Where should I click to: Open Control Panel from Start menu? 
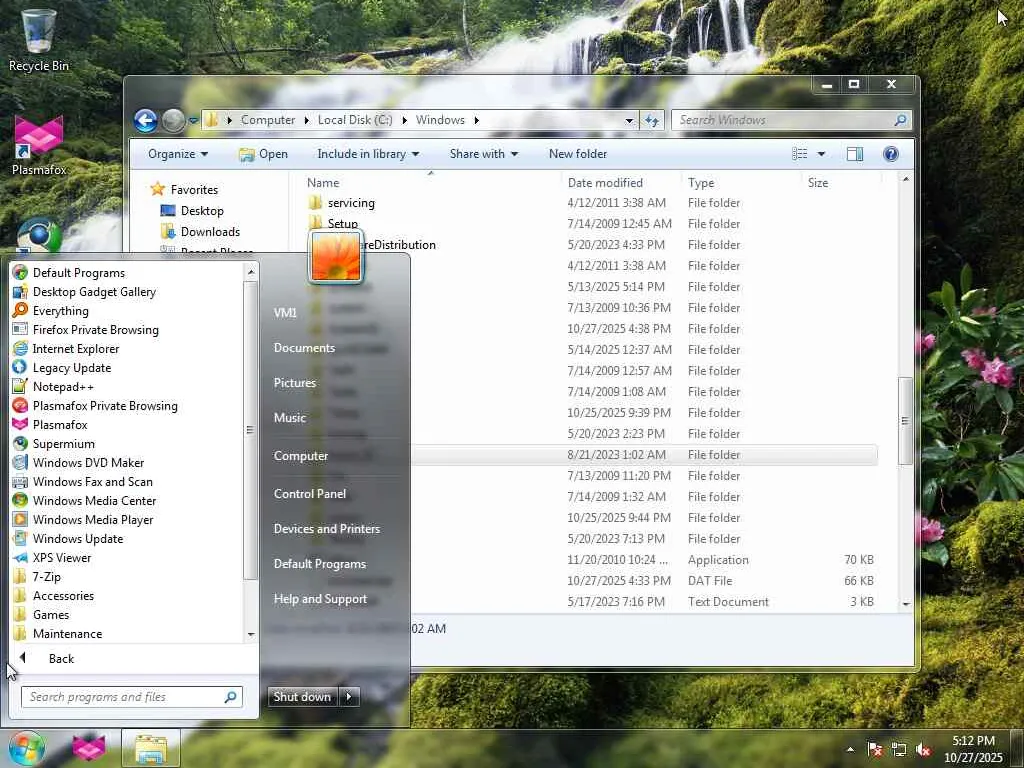tap(310, 494)
